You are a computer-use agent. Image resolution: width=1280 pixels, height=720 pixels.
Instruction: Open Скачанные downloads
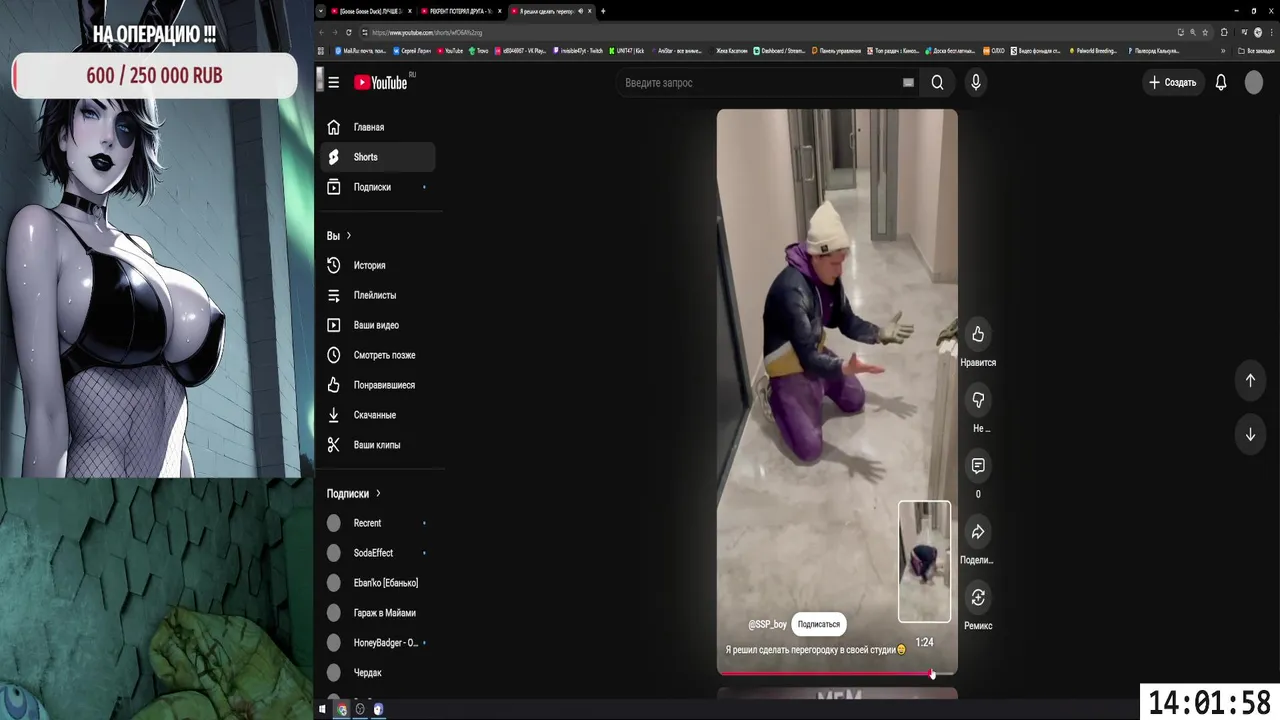(x=378, y=415)
